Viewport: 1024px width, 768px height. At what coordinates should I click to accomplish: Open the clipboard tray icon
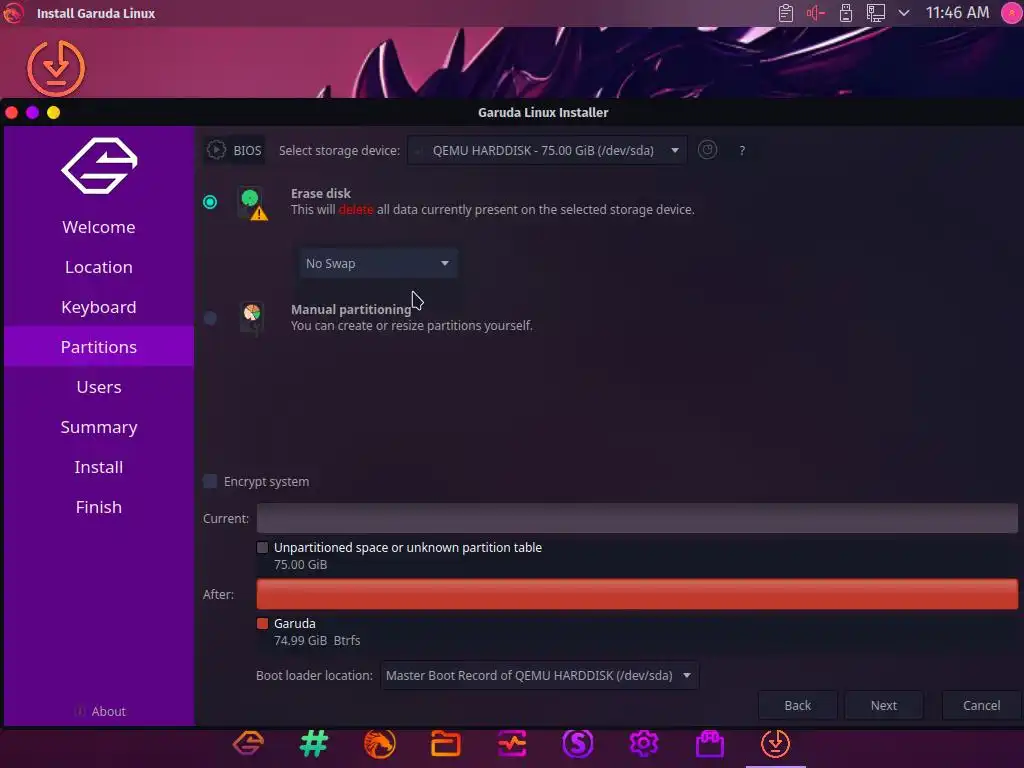(786, 13)
